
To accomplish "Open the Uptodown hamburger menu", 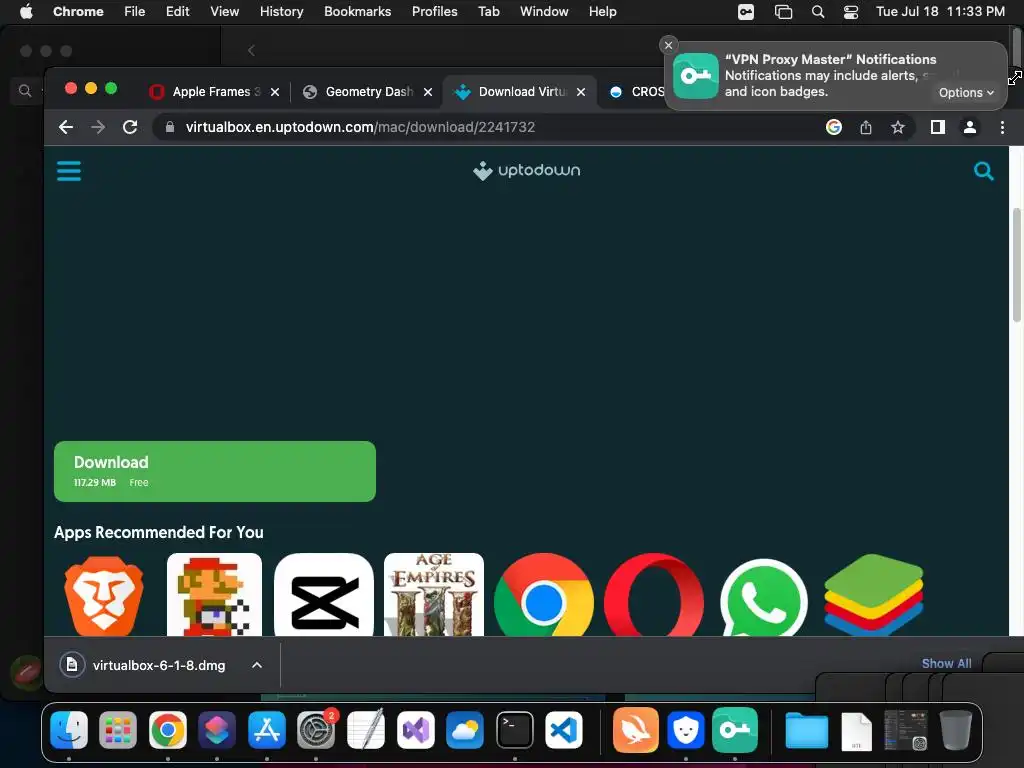I will point(69,171).
